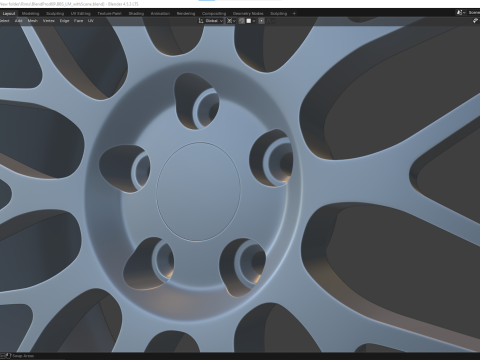
Task: Open the scene browse dropdown icon
Action: tap(461, 13)
